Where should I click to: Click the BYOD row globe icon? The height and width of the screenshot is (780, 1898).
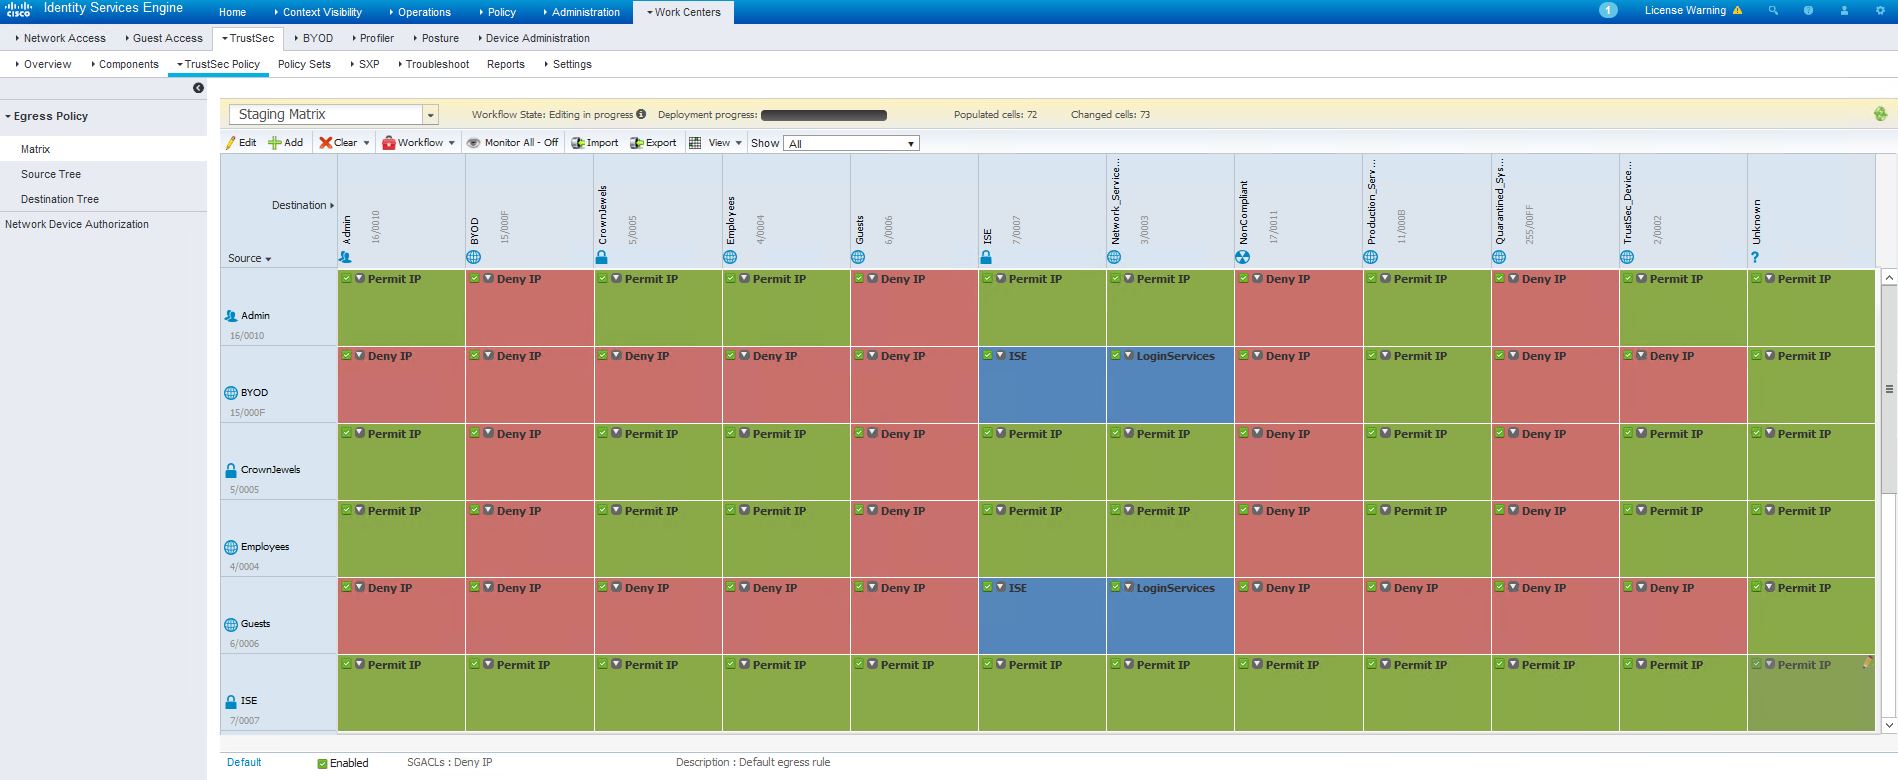click(231, 393)
